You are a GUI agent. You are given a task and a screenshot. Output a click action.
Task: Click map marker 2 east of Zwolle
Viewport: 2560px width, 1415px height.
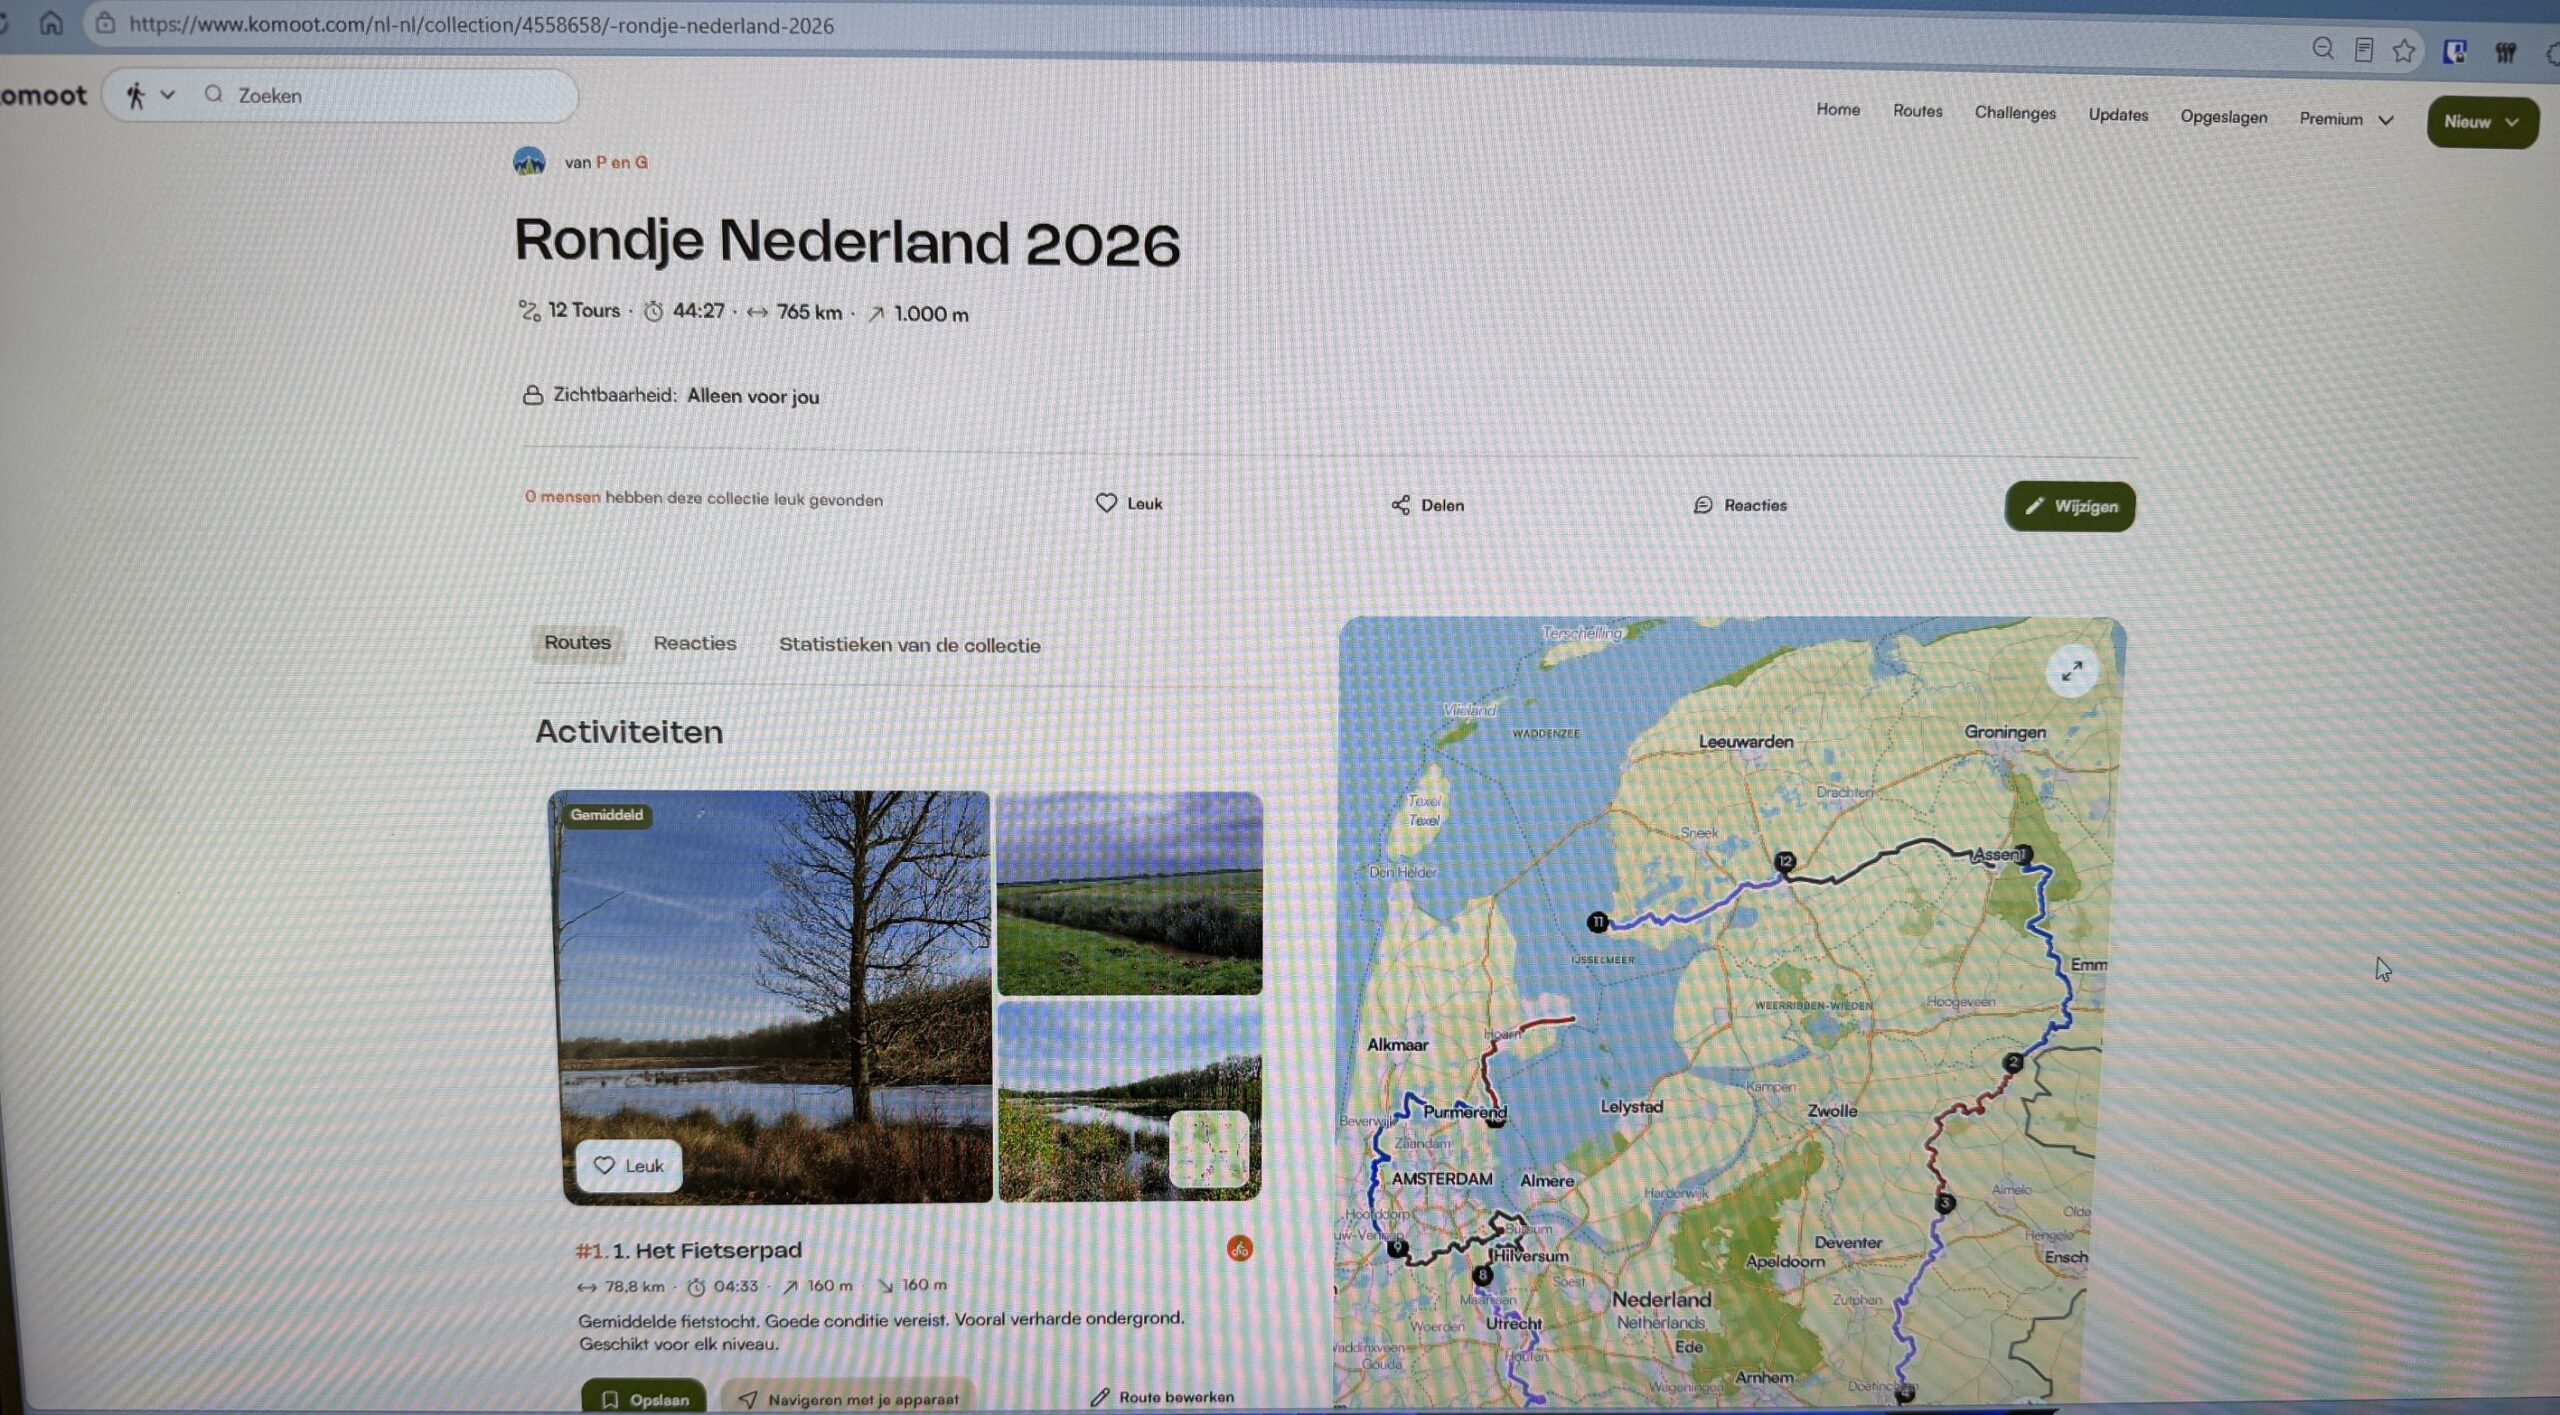click(2014, 1062)
